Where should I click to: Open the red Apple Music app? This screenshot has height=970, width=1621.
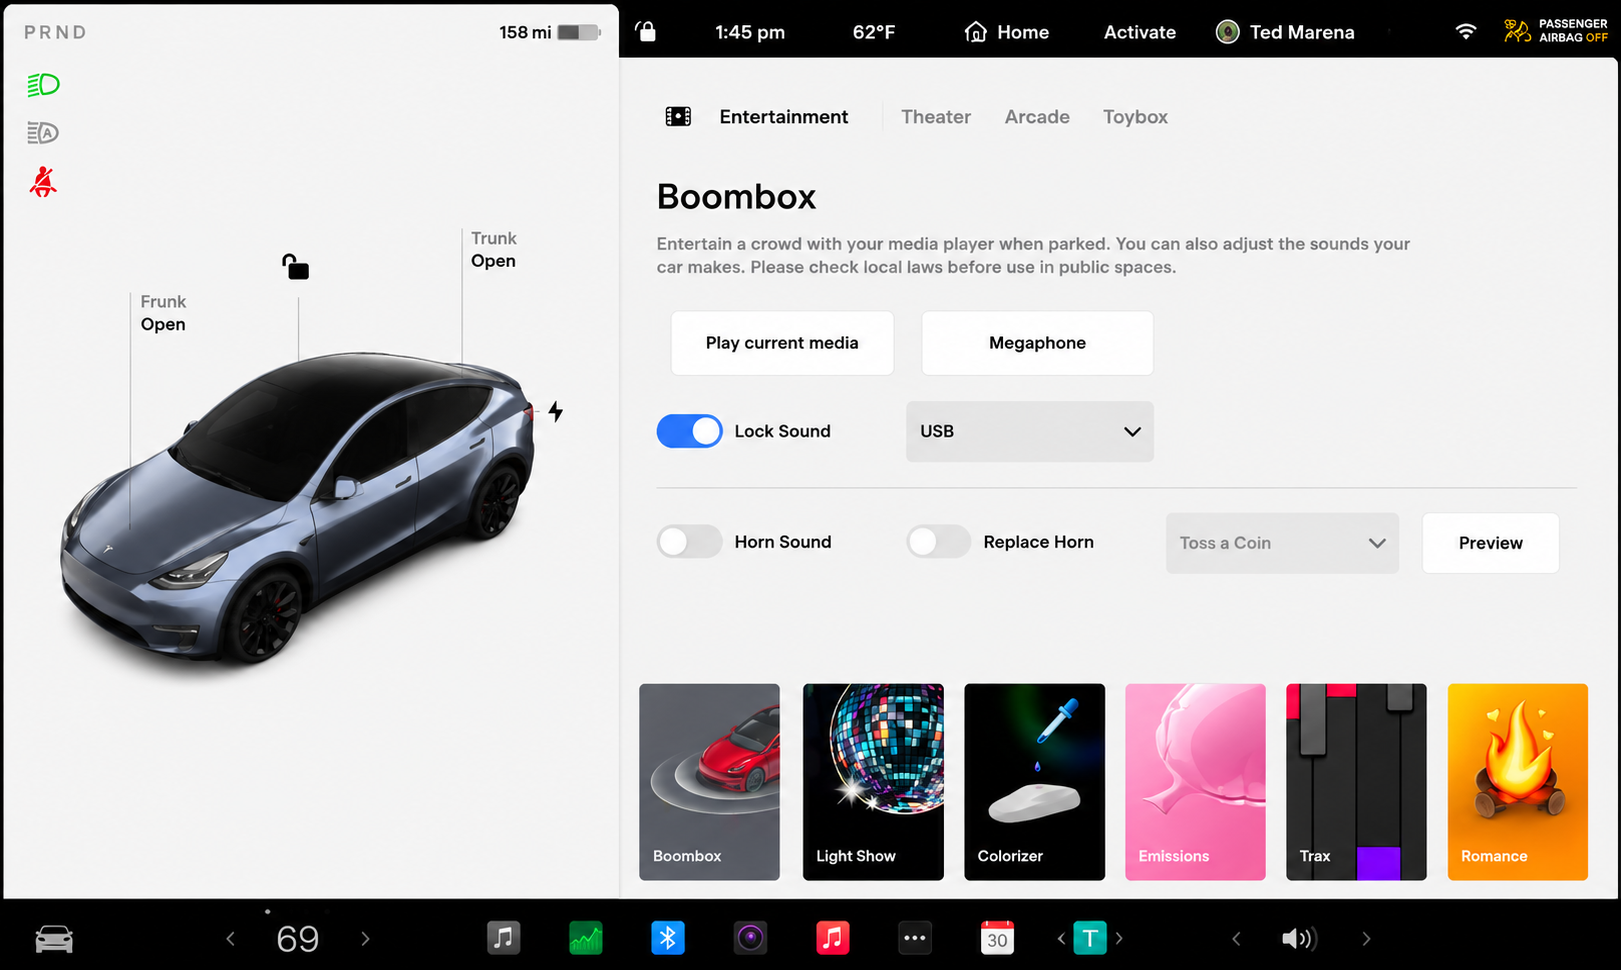833,938
